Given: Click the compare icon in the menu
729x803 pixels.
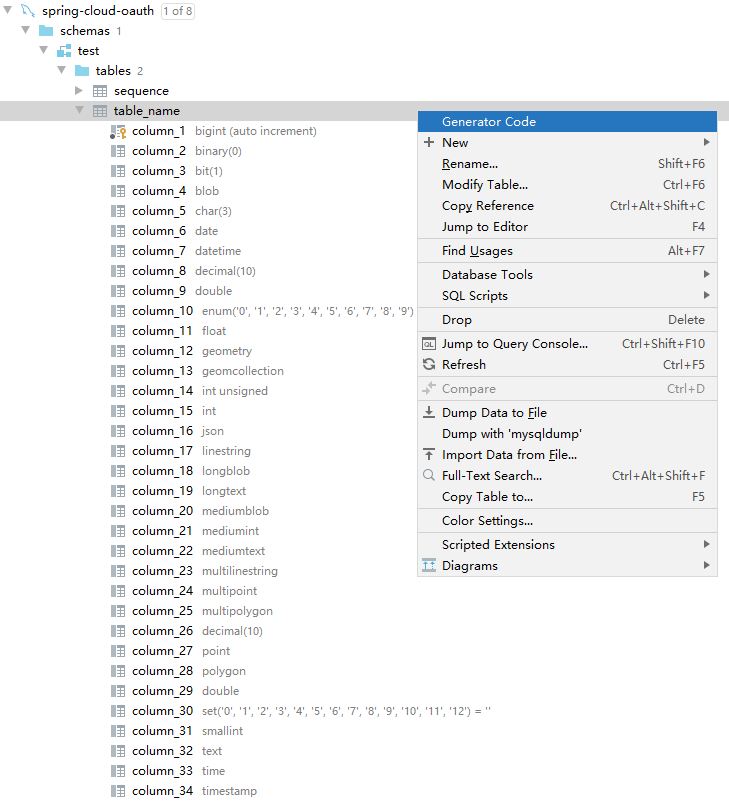Looking at the screenshot, I should click(429, 389).
